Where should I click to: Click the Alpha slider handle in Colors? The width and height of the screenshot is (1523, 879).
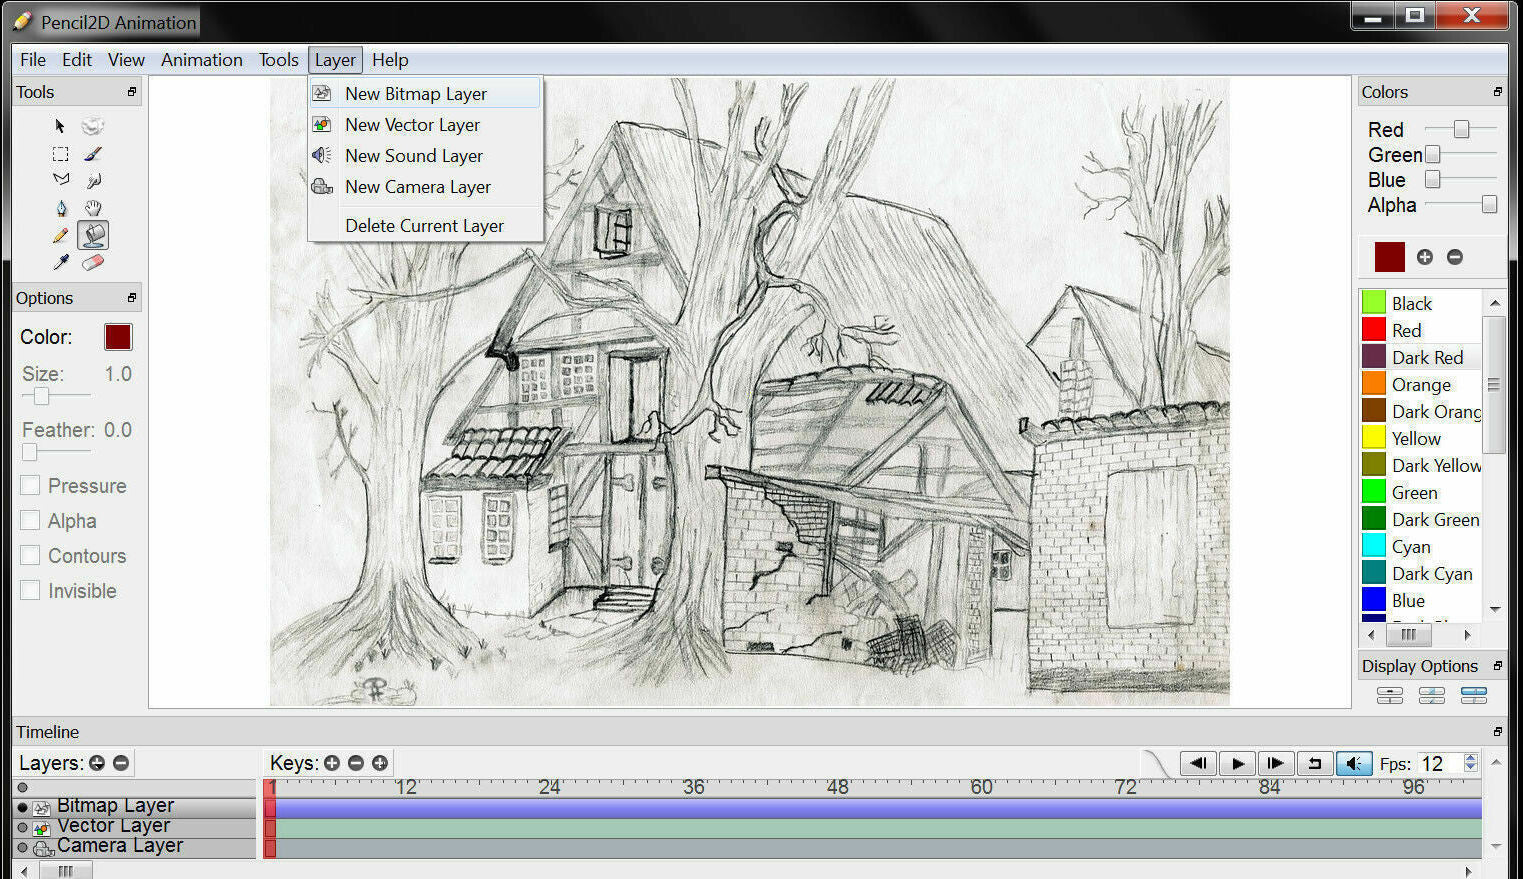coord(1489,204)
